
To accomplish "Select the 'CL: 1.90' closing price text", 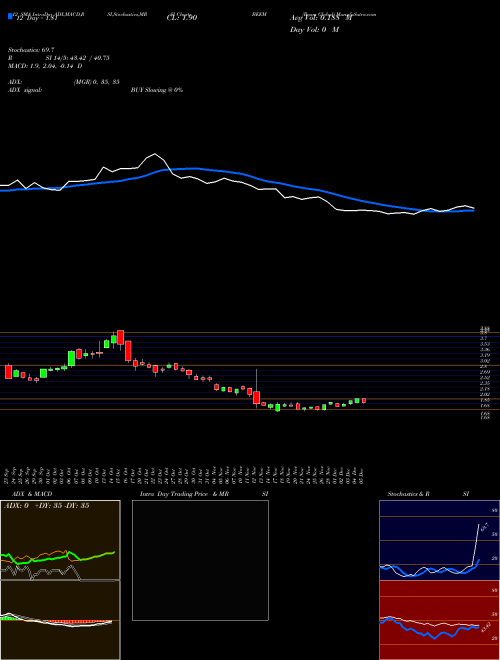I will tap(182, 18).
